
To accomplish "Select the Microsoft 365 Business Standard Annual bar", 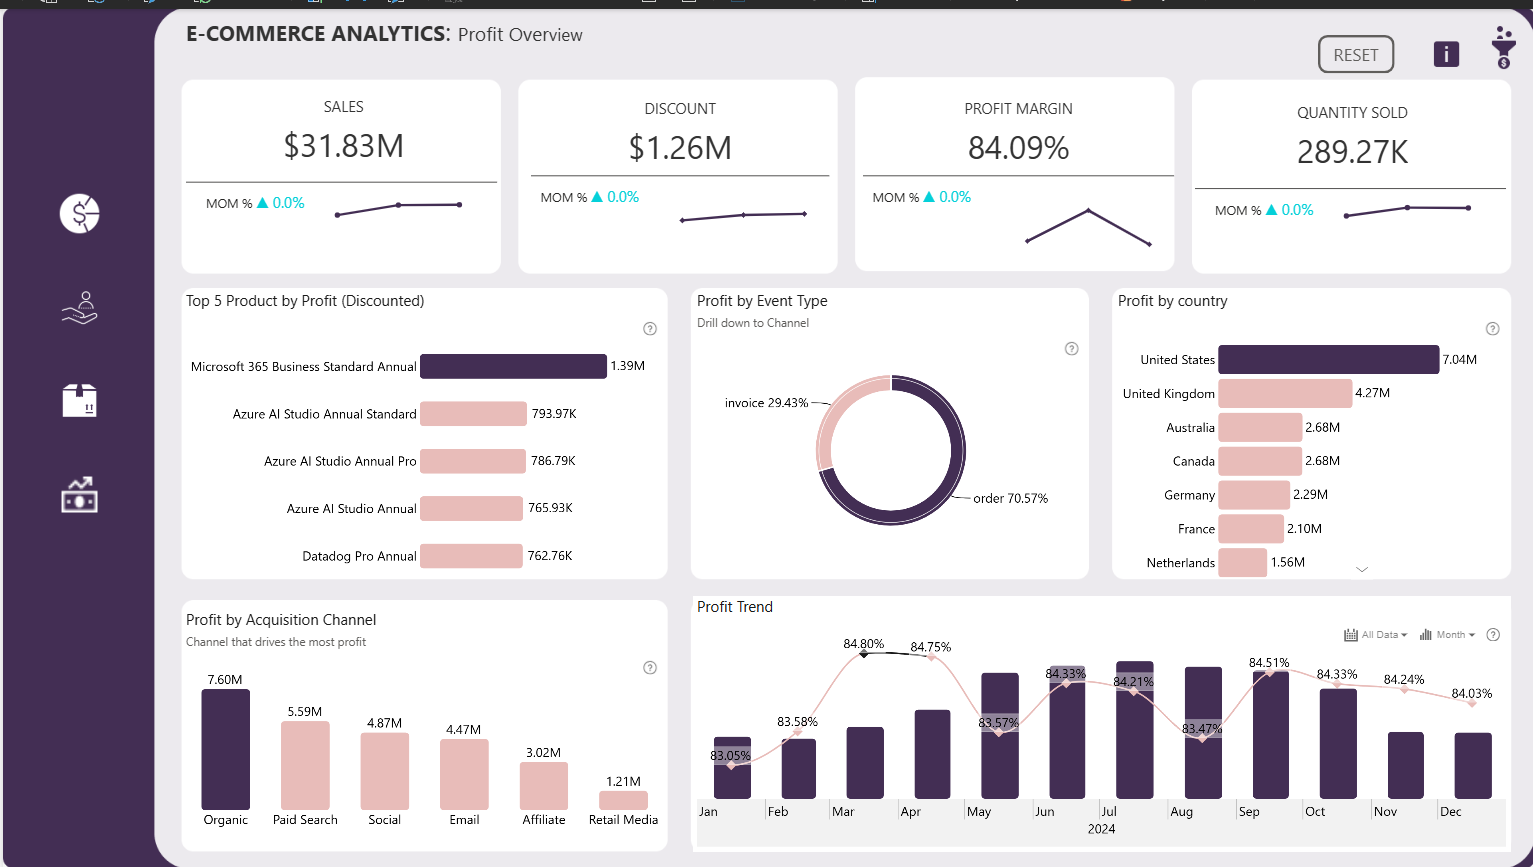I will [x=513, y=367].
